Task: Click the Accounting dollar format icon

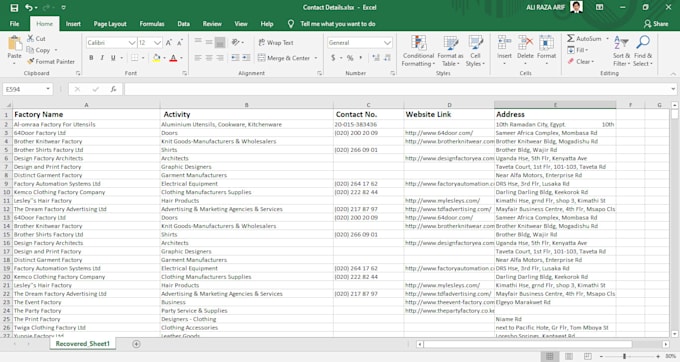Action: tap(333, 58)
